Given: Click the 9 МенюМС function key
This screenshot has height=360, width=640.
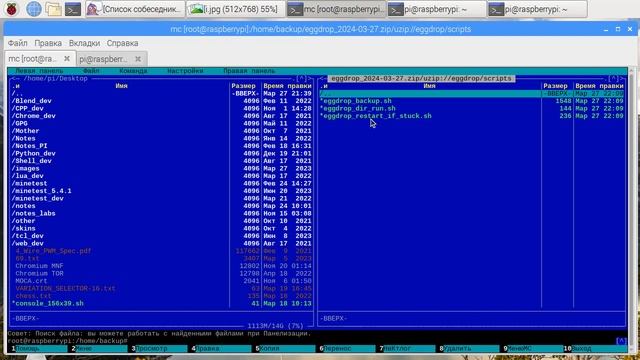Looking at the screenshot, I should pos(531,349).
